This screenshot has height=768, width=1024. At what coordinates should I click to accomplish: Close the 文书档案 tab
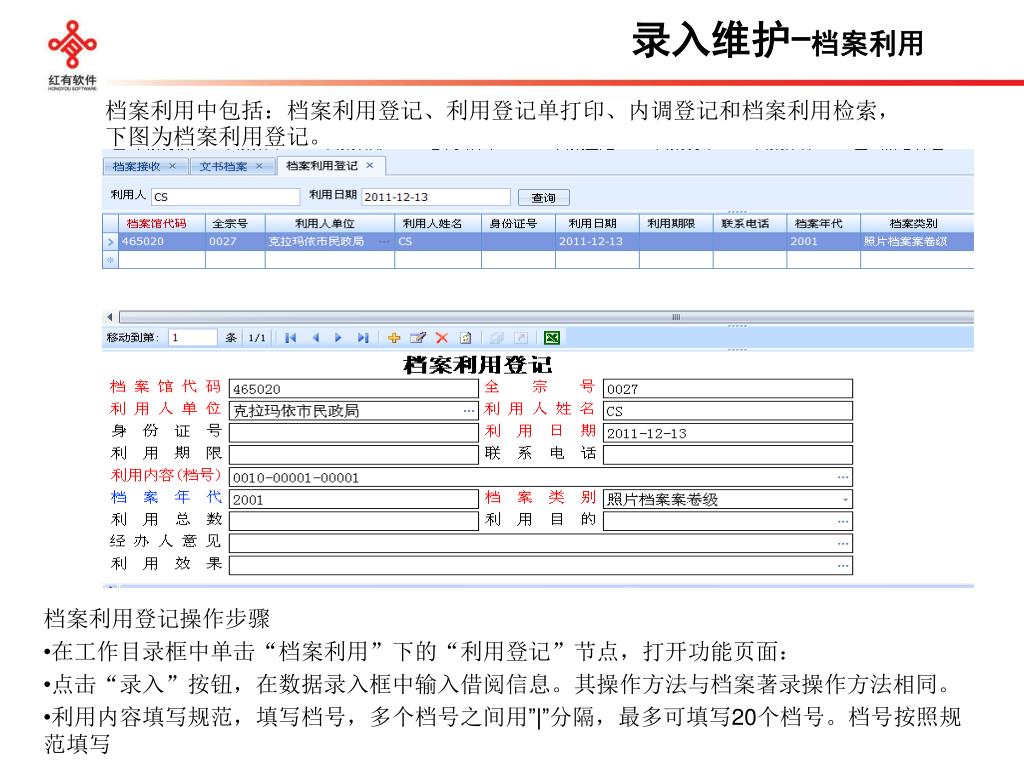tap(259, 166)
